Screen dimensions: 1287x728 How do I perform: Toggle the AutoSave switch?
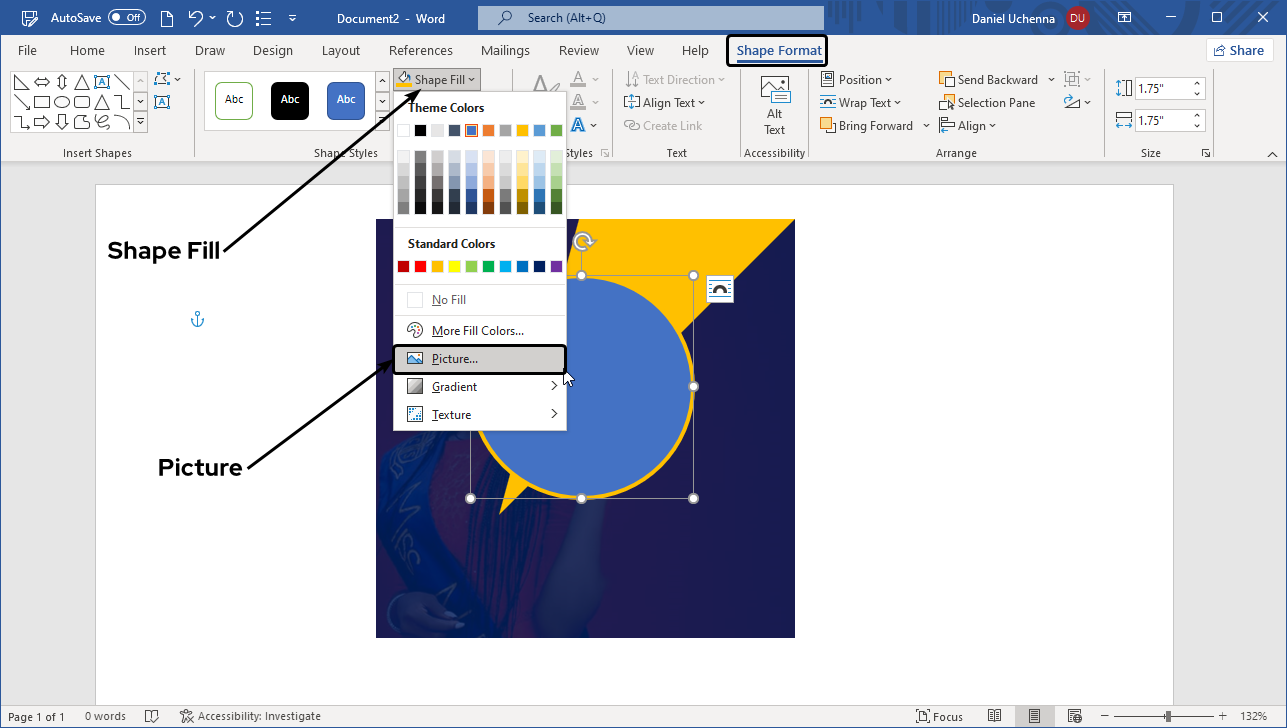tap(127, 18)
